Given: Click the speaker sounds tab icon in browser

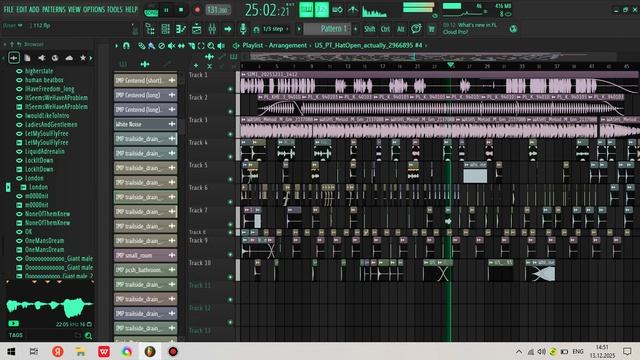Looking at the screenshot, I should (x=41, y=58).
